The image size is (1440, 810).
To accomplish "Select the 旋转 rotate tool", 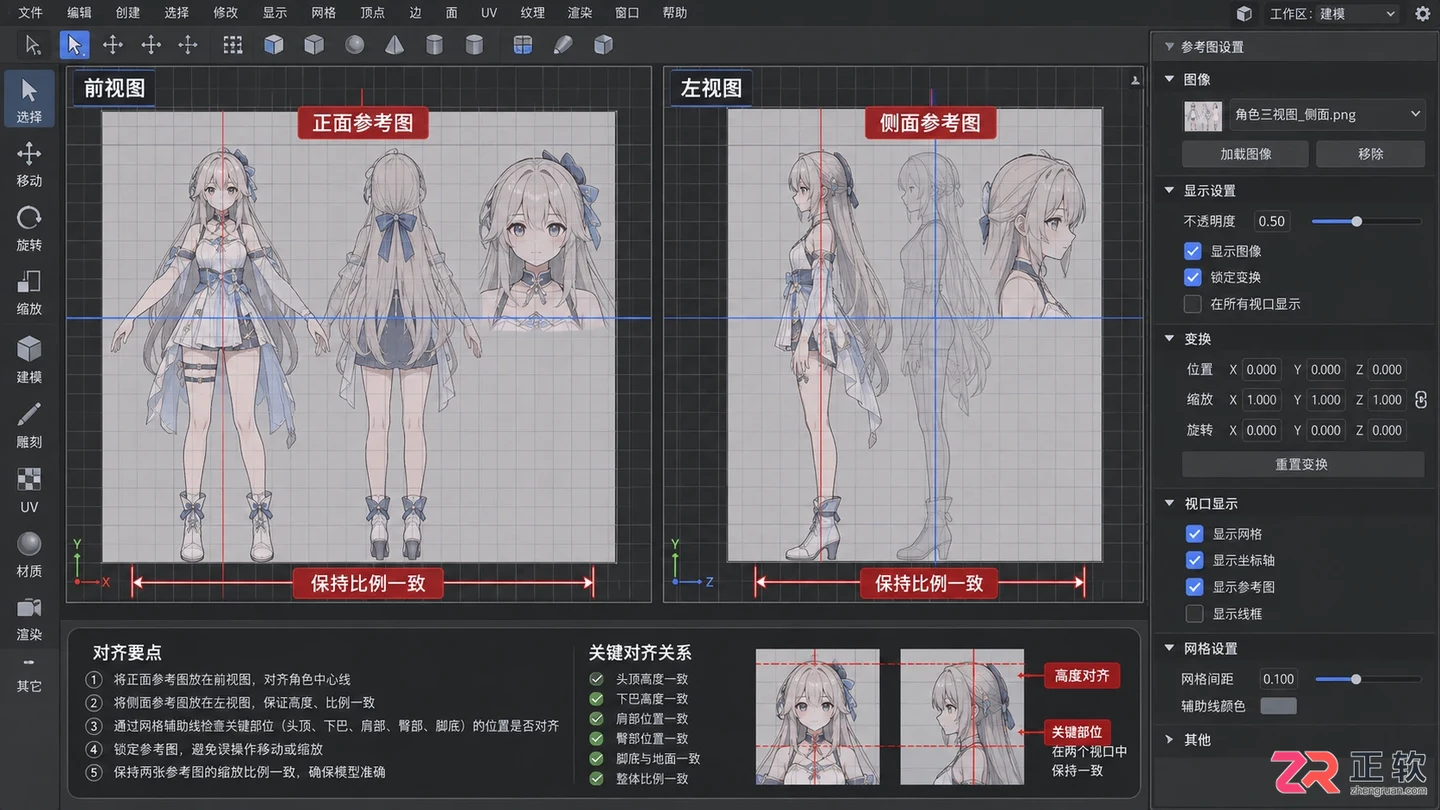I will point(29,227).
